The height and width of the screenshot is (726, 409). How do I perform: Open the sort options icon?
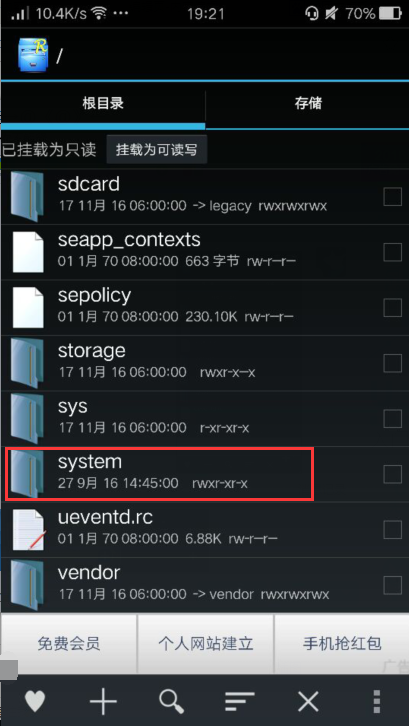tap(240, 702)
